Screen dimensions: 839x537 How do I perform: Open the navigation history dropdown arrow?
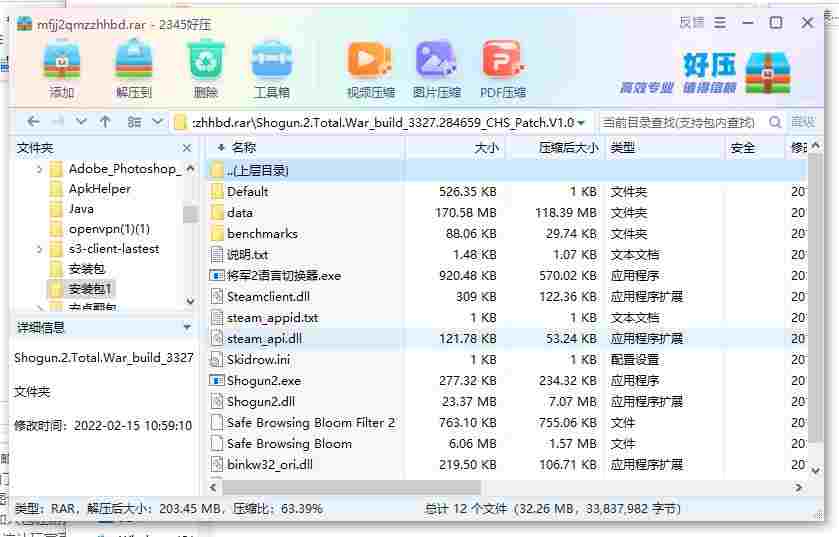tap(81, 122)
